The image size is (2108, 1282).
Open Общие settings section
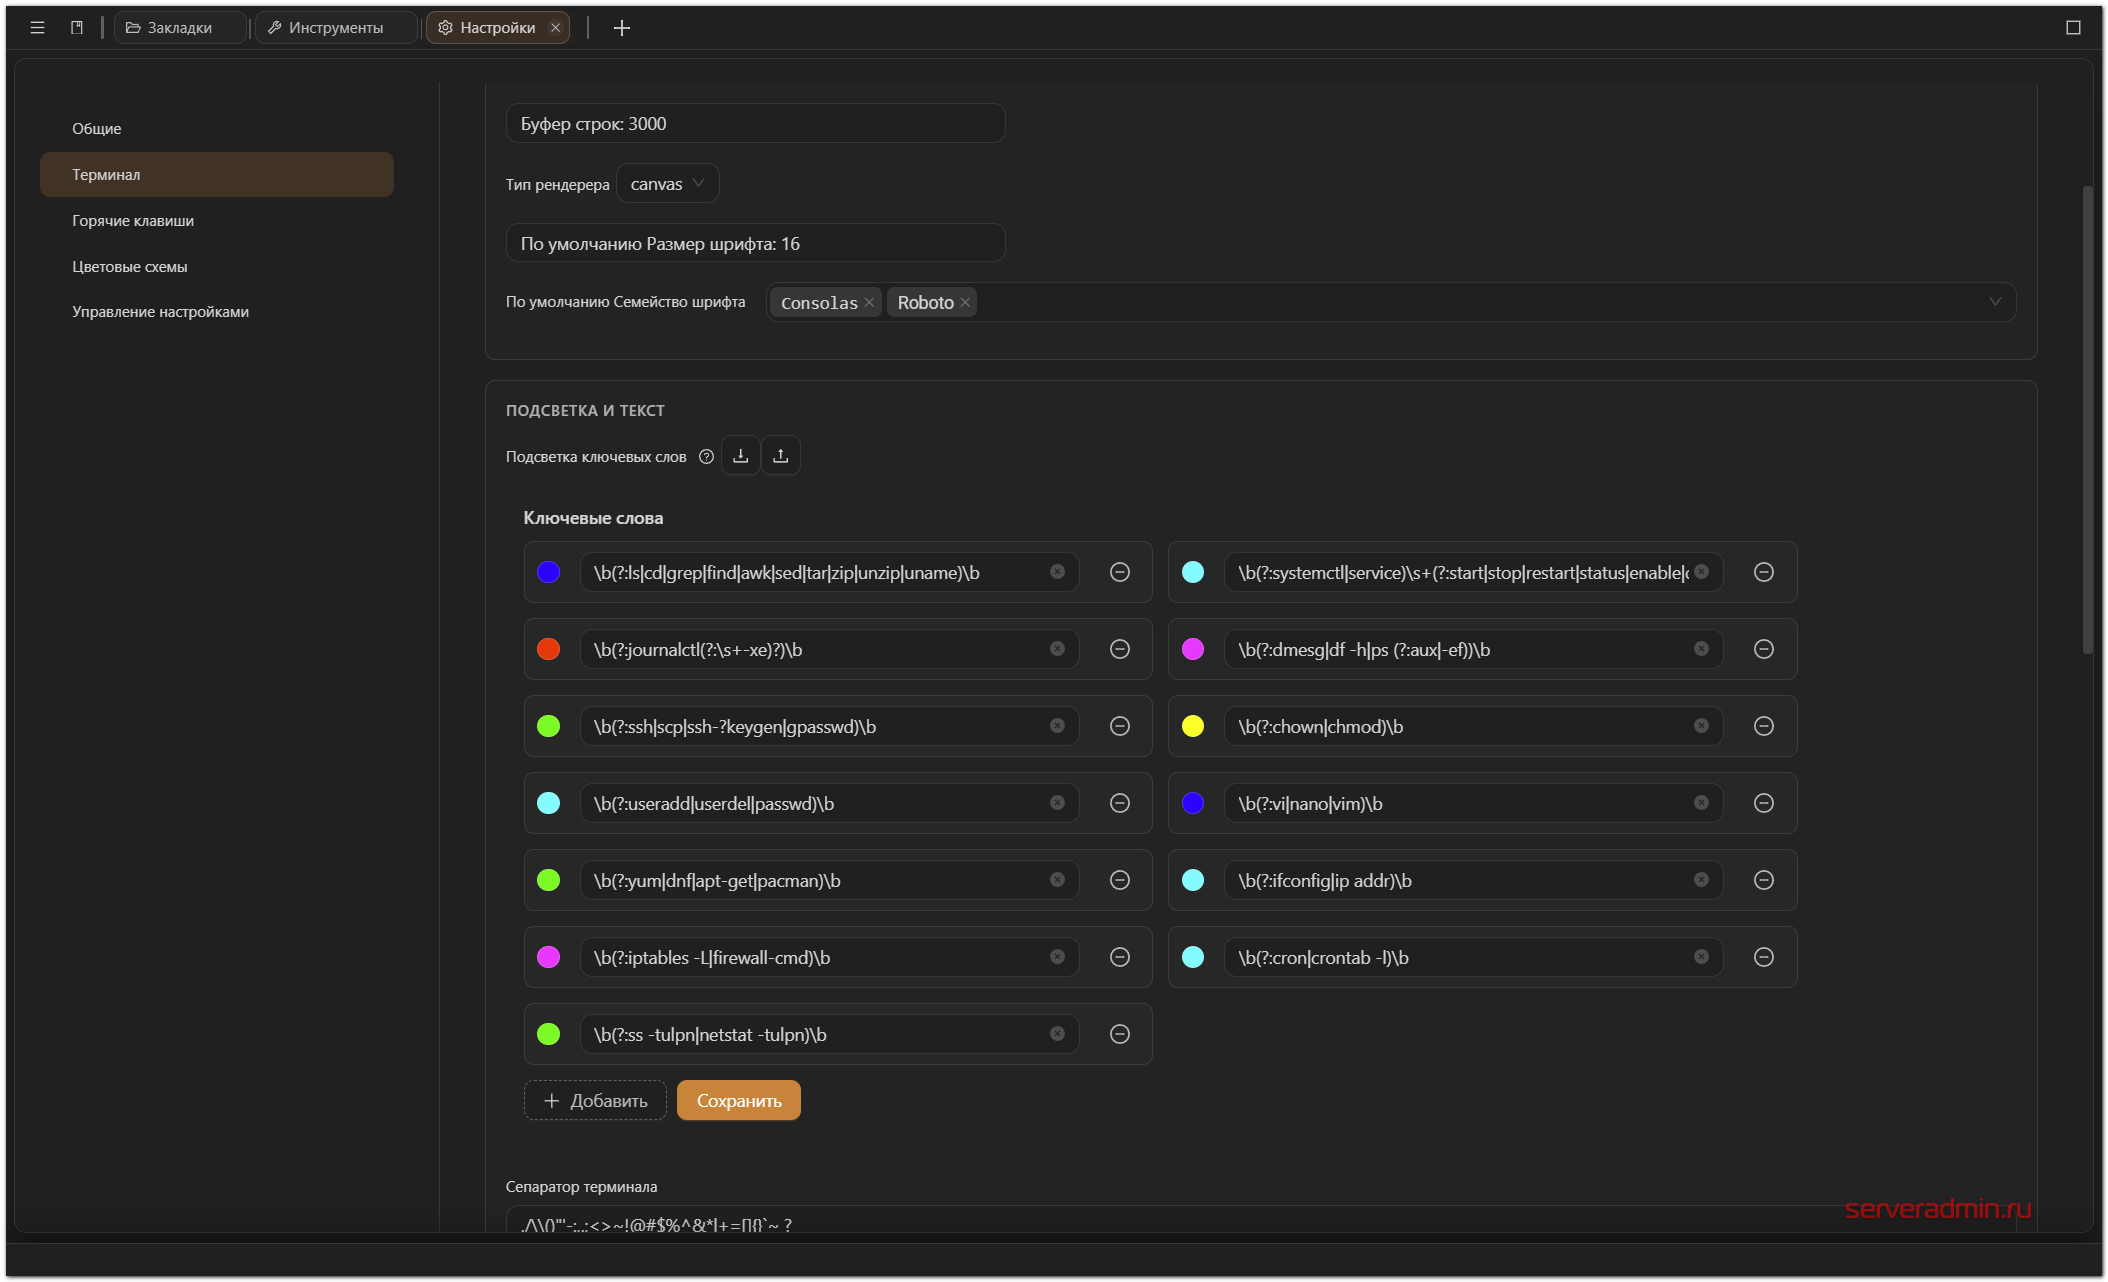[217, 129]
